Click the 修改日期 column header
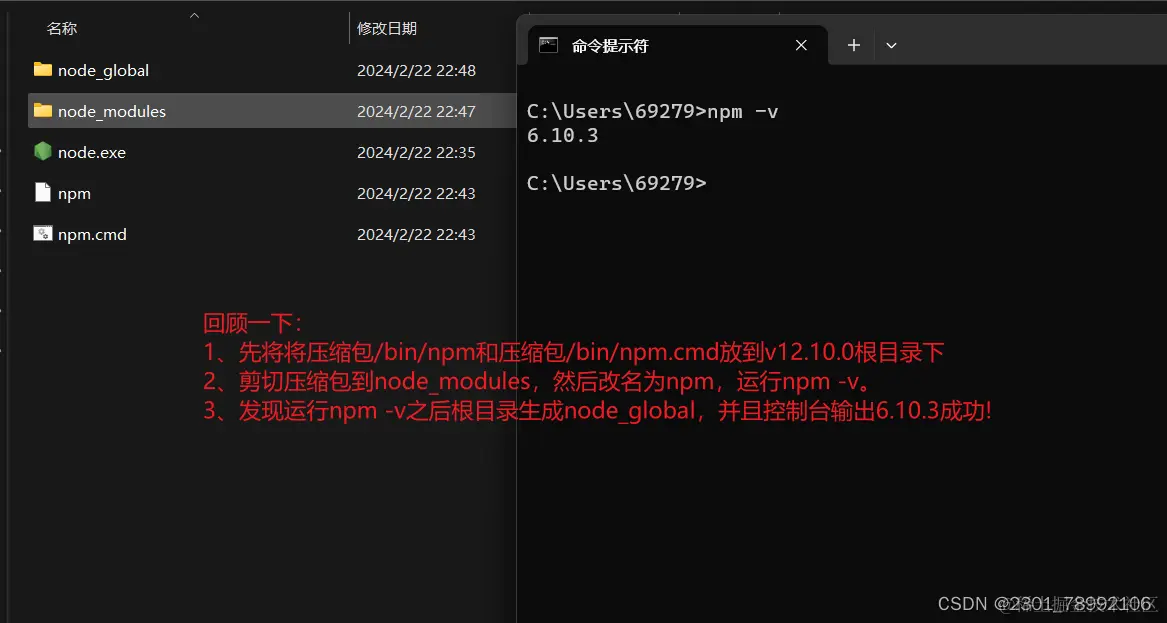1167x623 pixels. point(386,29)
